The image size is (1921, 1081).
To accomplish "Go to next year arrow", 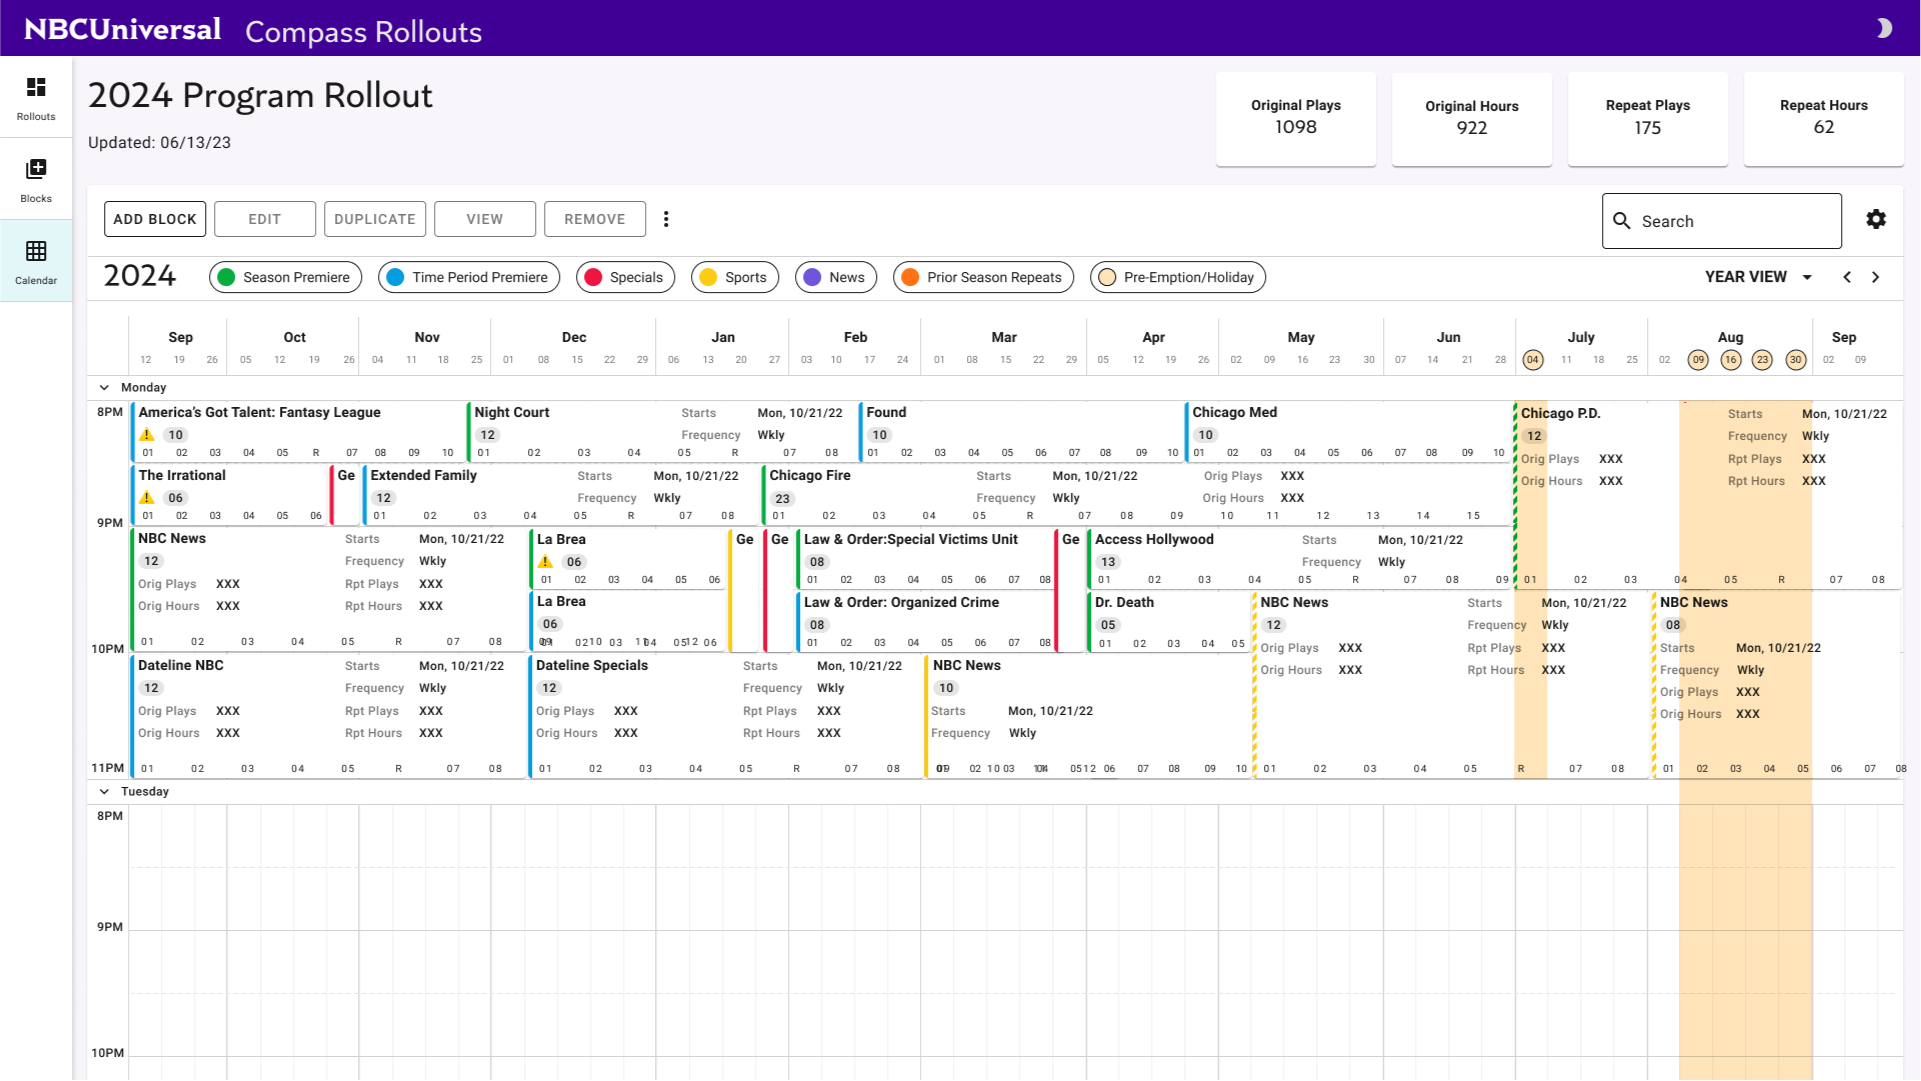I will click(x=1876, y=277).
